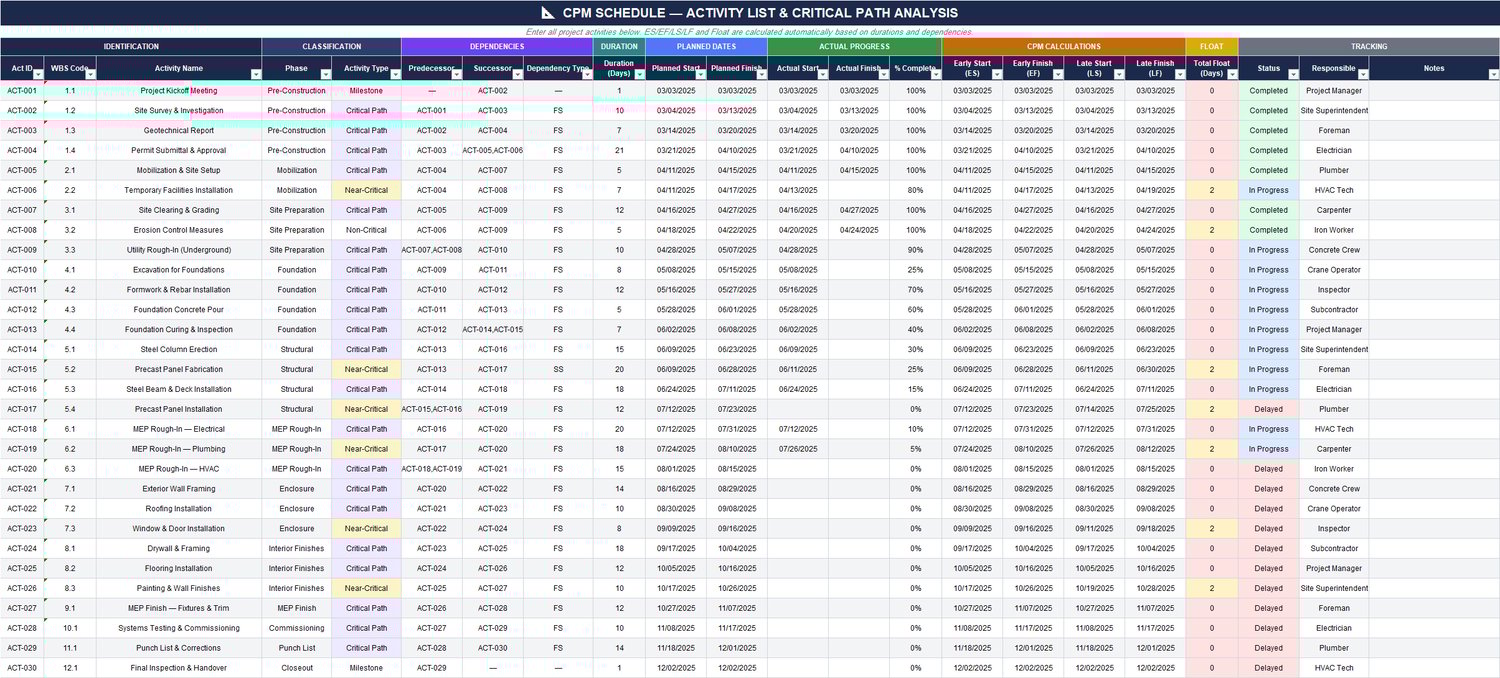
Task: Select the CPM SCHEDULE title banner cell
Action: pos(750,13)
